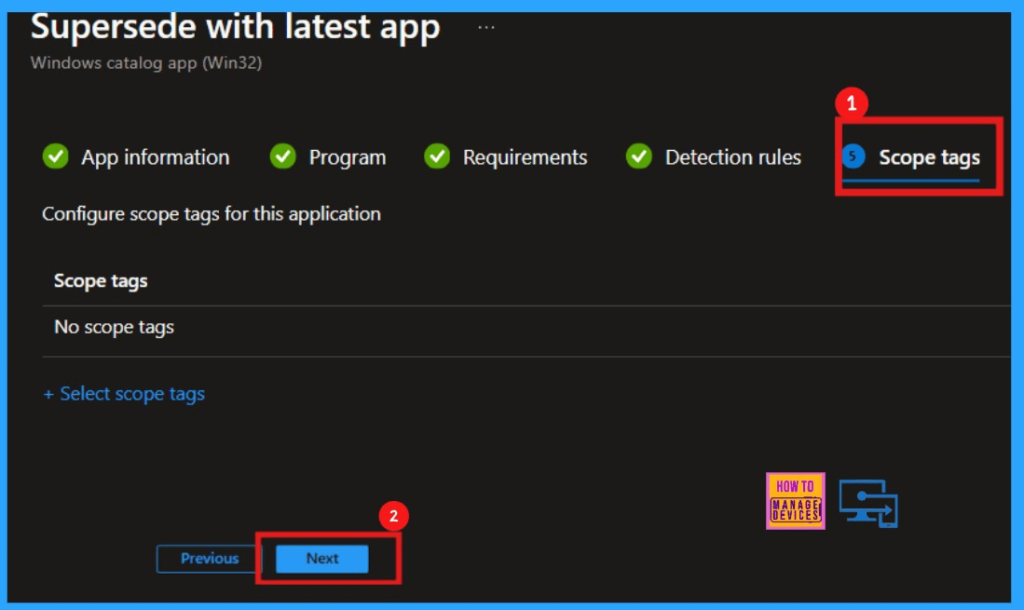Click the Select scope tags link
Screen dimensions: 1024x610
point(124,394)
